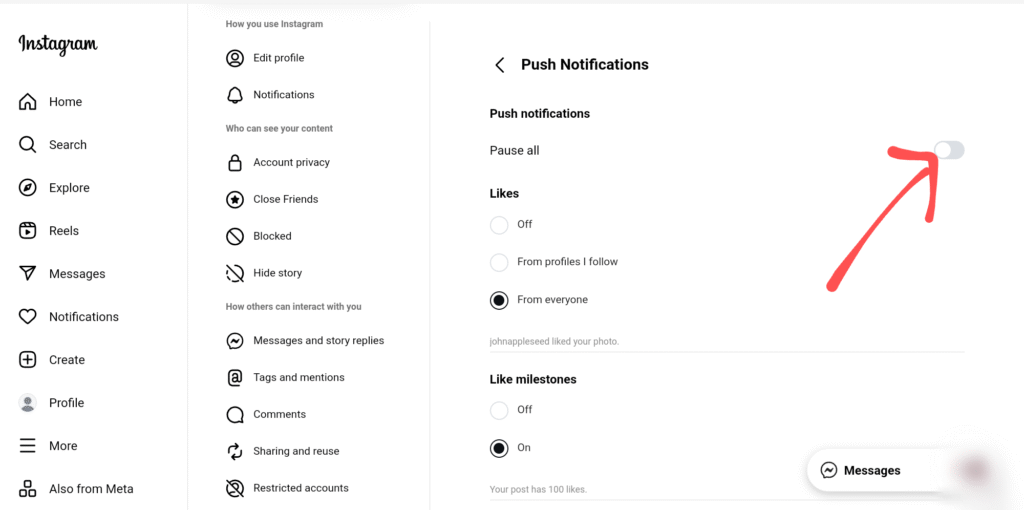
Task: Open Account privacy settings
Action: [290, 163]
